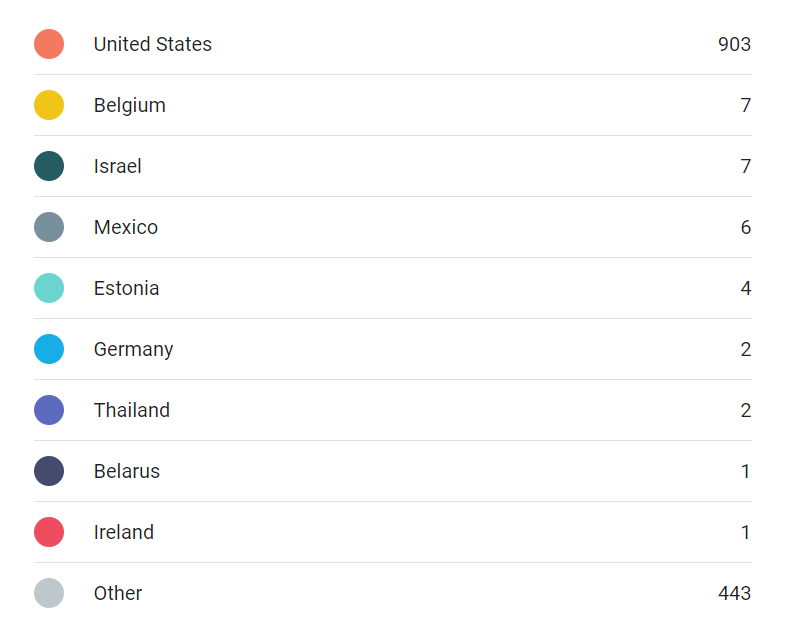
Task: Click the gray Mexico color dot
Action: (49, 227)
